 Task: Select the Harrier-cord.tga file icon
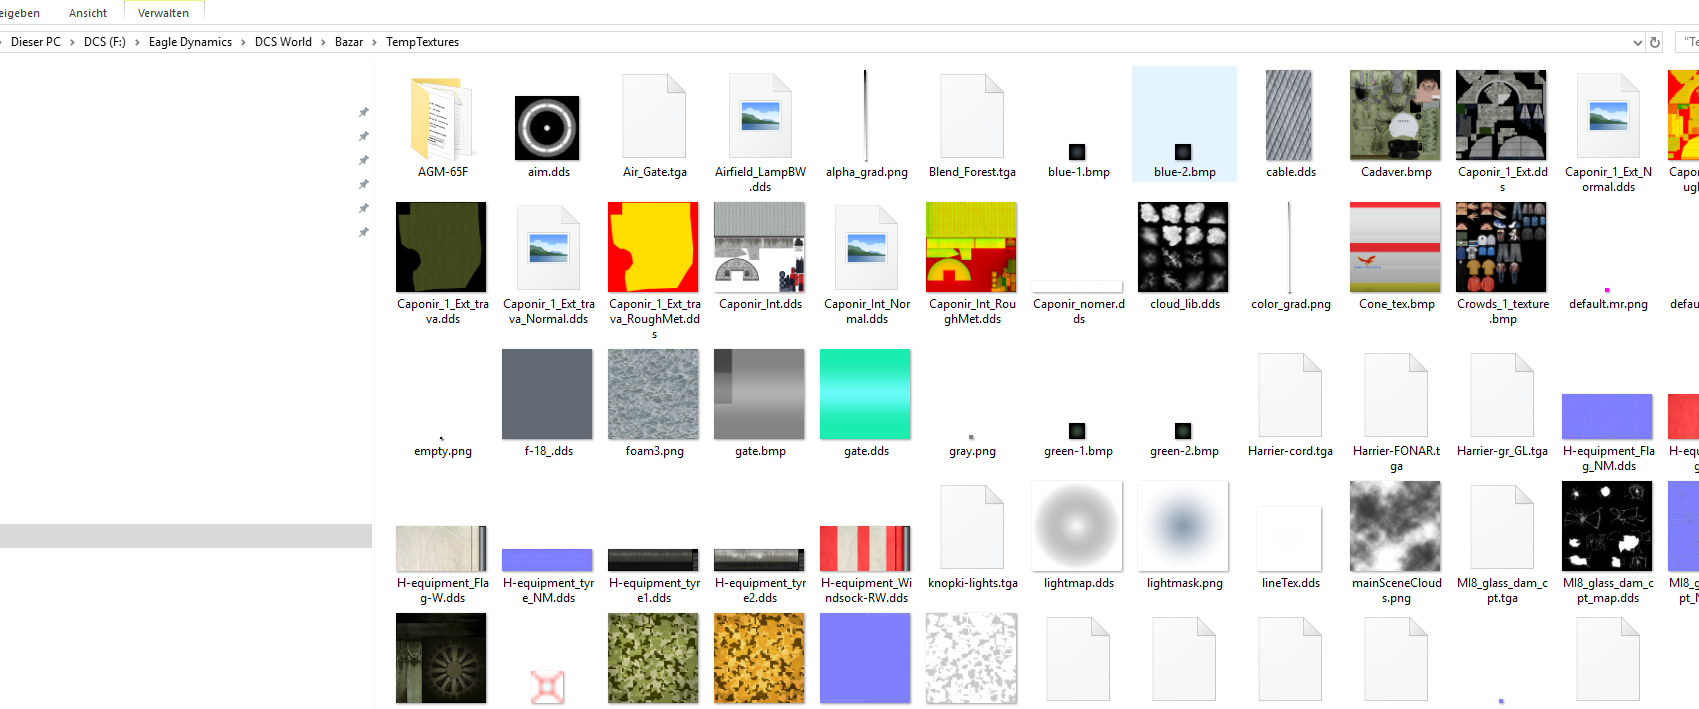click(1290, 395)
